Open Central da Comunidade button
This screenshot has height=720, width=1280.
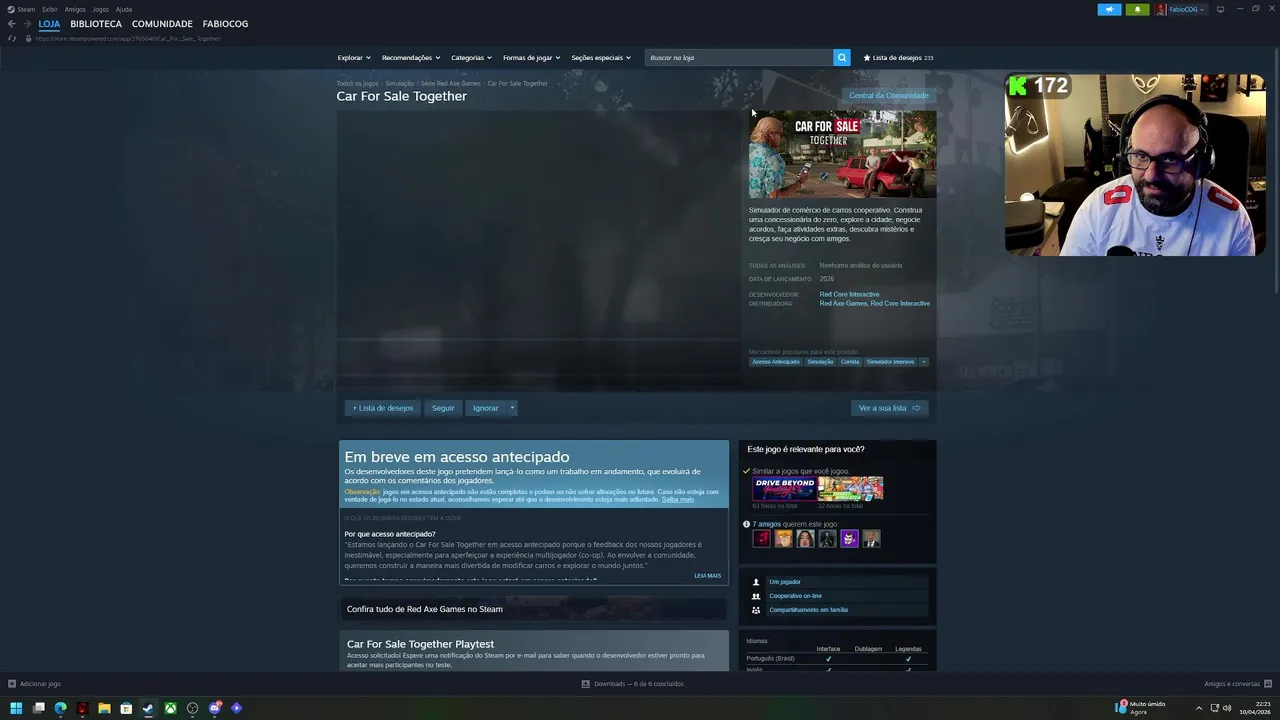point(889,96)
